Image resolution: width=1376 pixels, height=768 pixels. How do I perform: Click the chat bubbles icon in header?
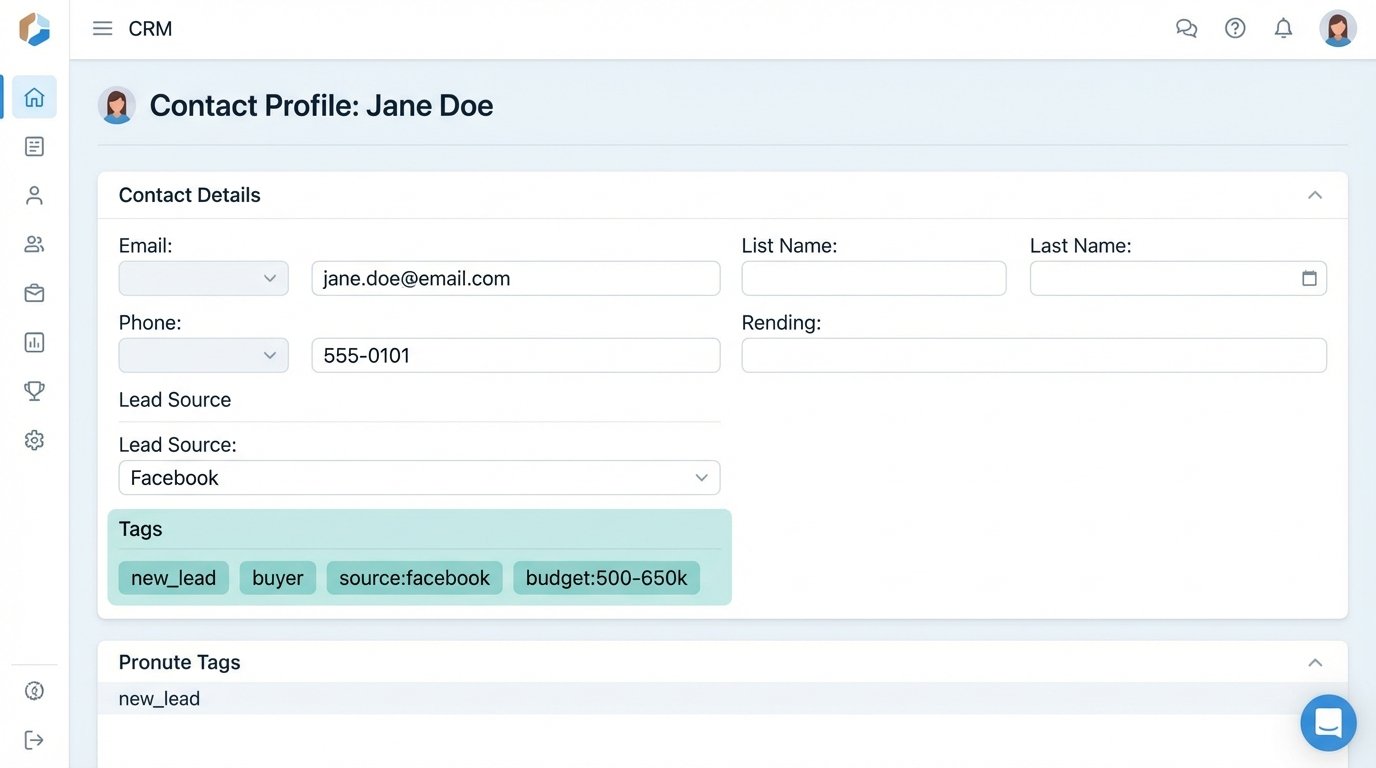(1186, 28)
